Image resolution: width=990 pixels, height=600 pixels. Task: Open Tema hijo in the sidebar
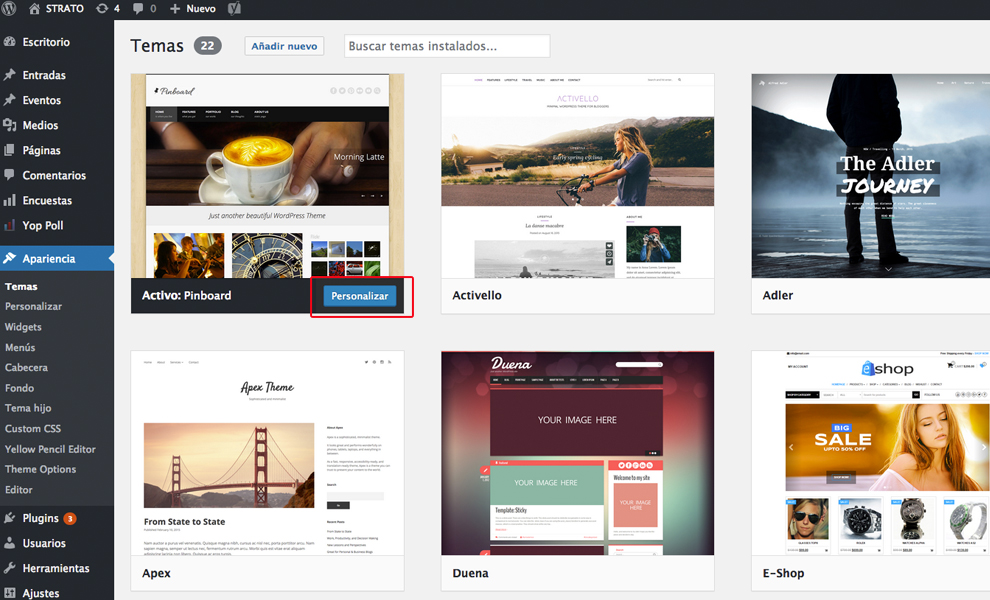click(x=28, y=408)
